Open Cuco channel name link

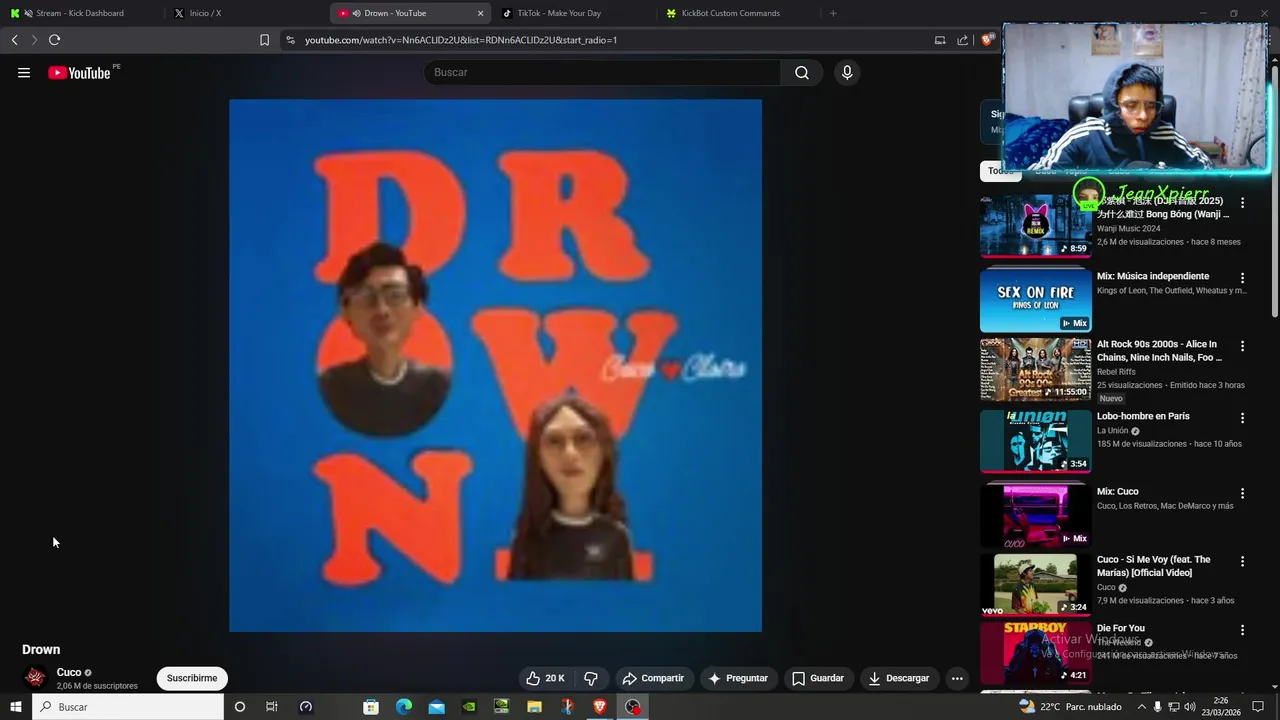click(x=69, y=672)
